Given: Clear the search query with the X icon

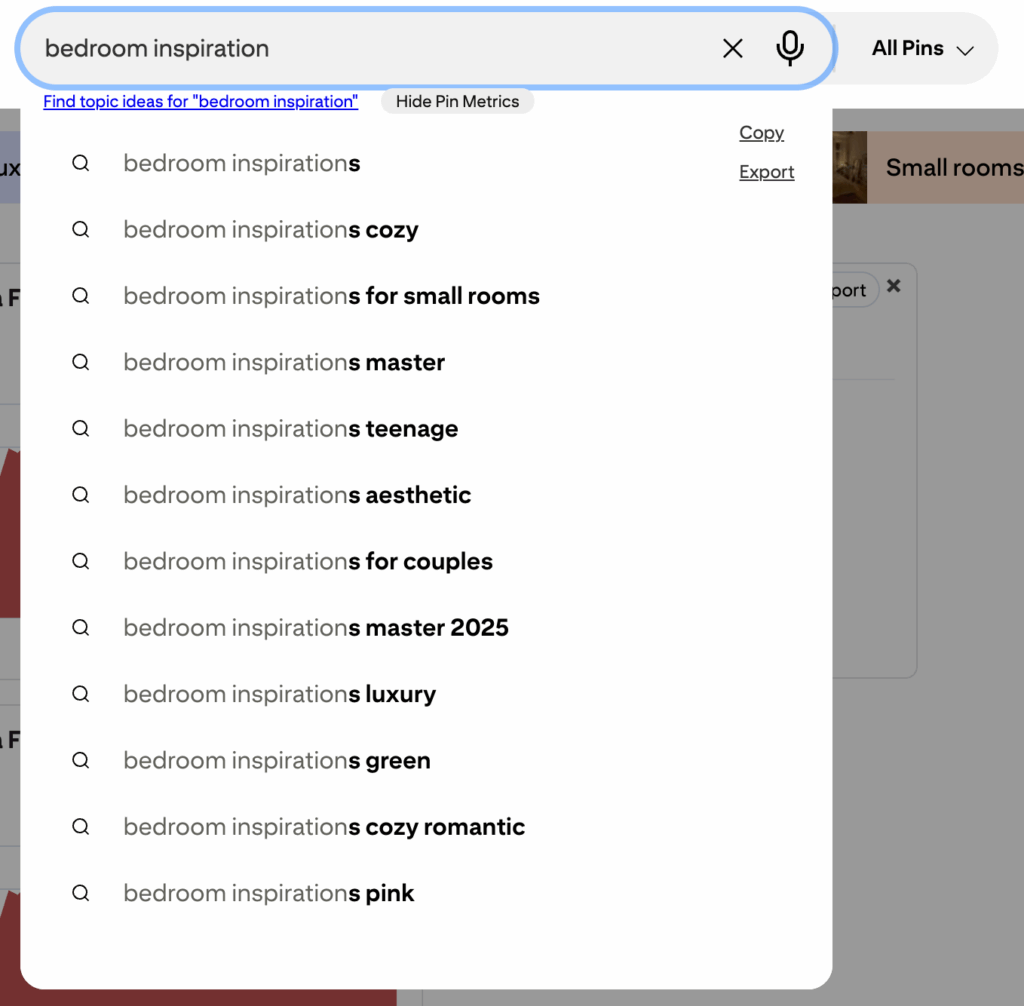Looking at the screenshot, I should (732, 48).
